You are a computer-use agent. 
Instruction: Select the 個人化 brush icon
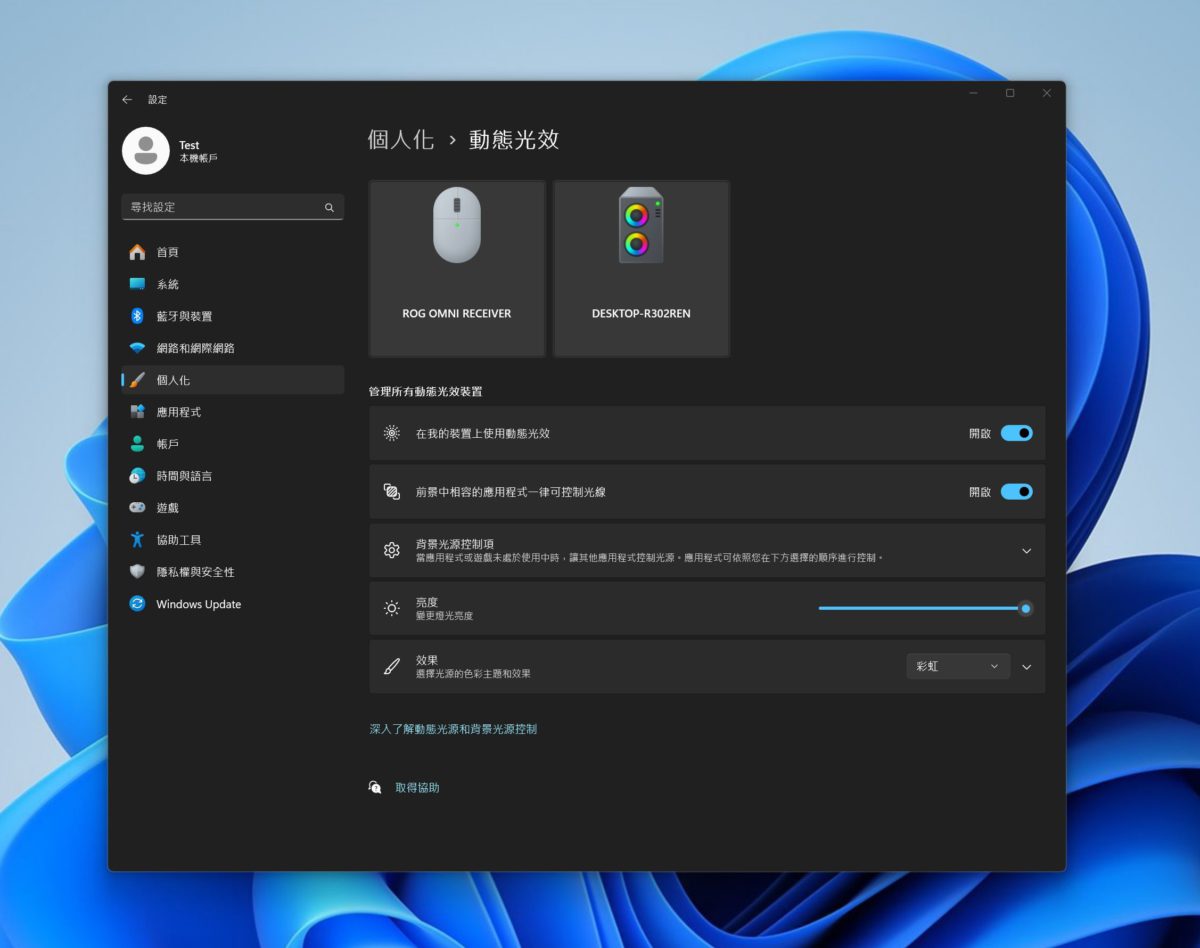tap(140, 380)
